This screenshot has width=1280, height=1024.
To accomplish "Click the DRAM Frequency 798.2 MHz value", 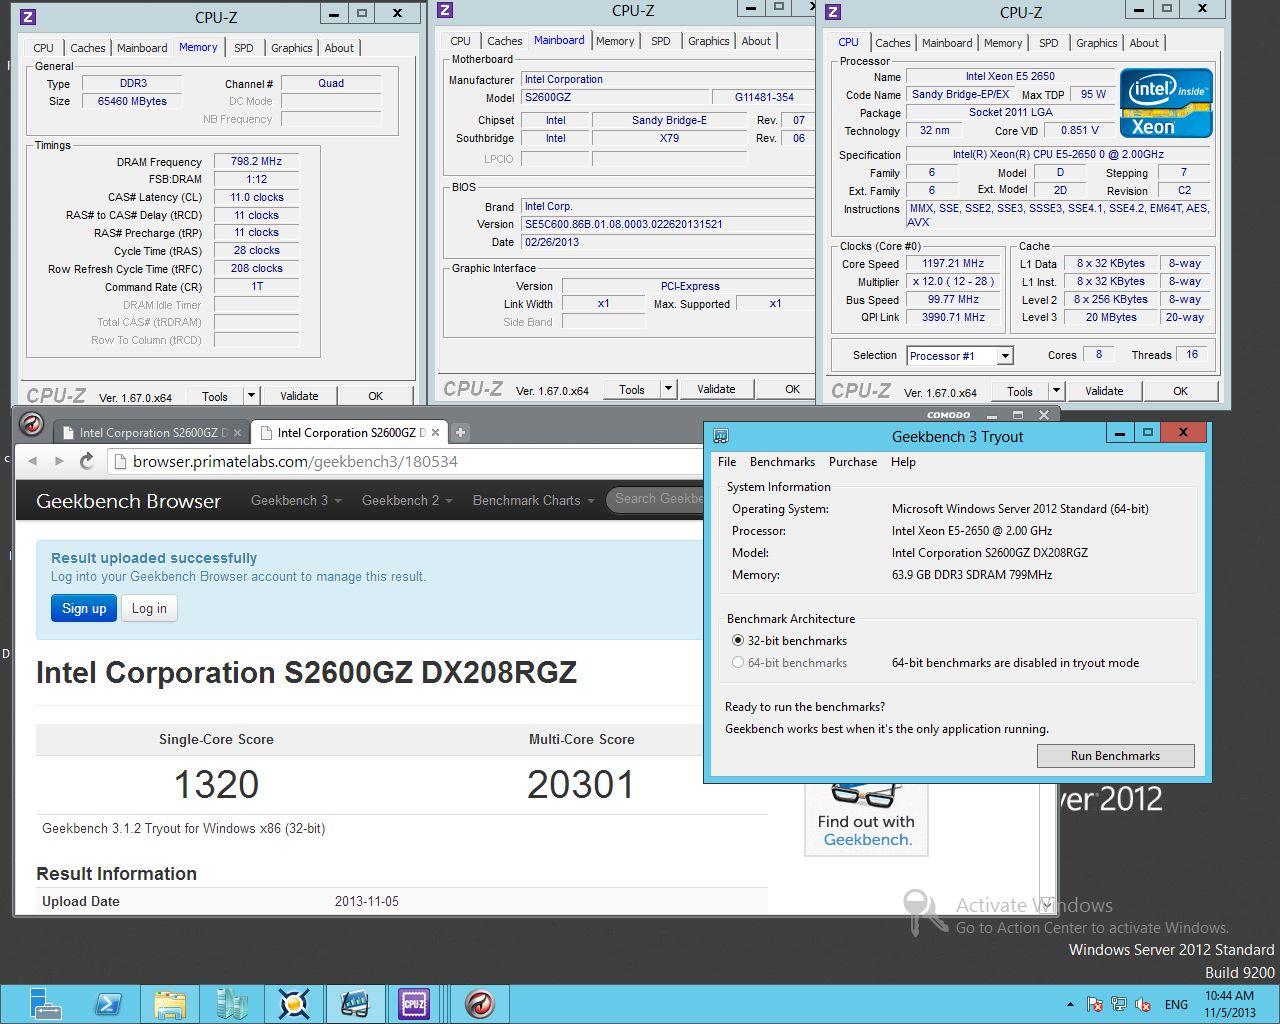I will click(256, 161).
